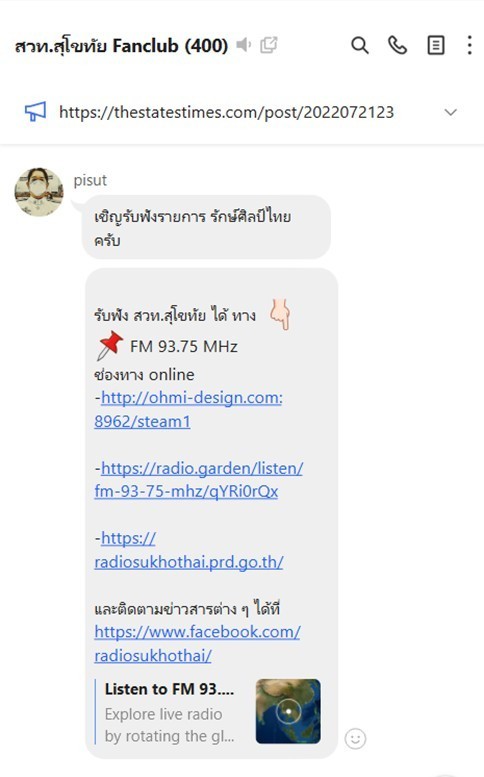Screen dimensions: 484x777
Task: Pop out chat into separate window
Action: coord(269,45)
